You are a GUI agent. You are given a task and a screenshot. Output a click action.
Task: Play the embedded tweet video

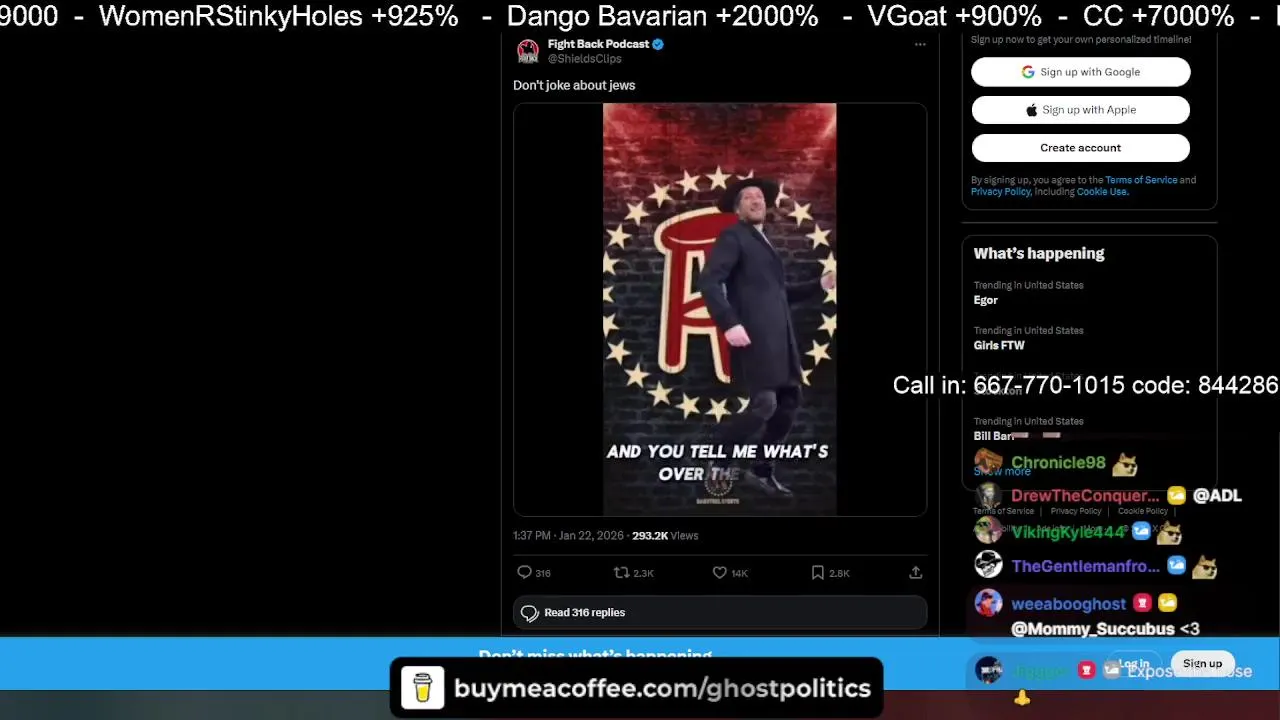point(720,309)
